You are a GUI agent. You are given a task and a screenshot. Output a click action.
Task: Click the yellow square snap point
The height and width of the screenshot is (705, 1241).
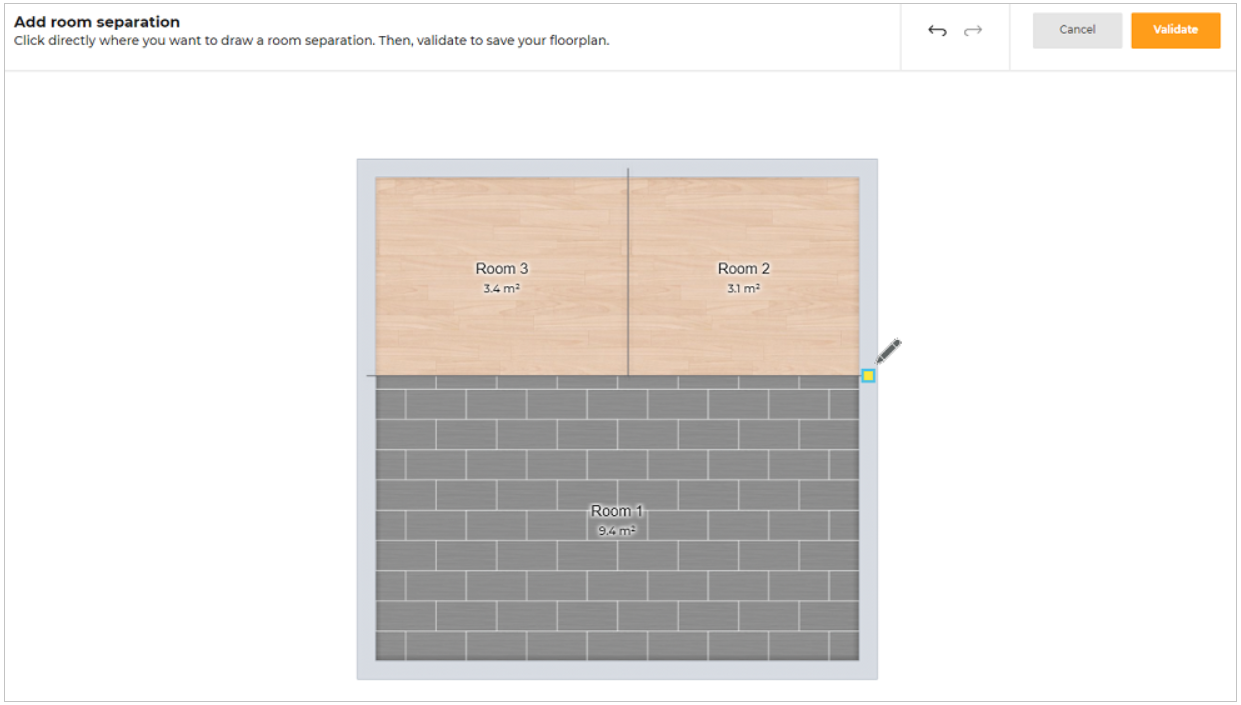tap(868, 376)
